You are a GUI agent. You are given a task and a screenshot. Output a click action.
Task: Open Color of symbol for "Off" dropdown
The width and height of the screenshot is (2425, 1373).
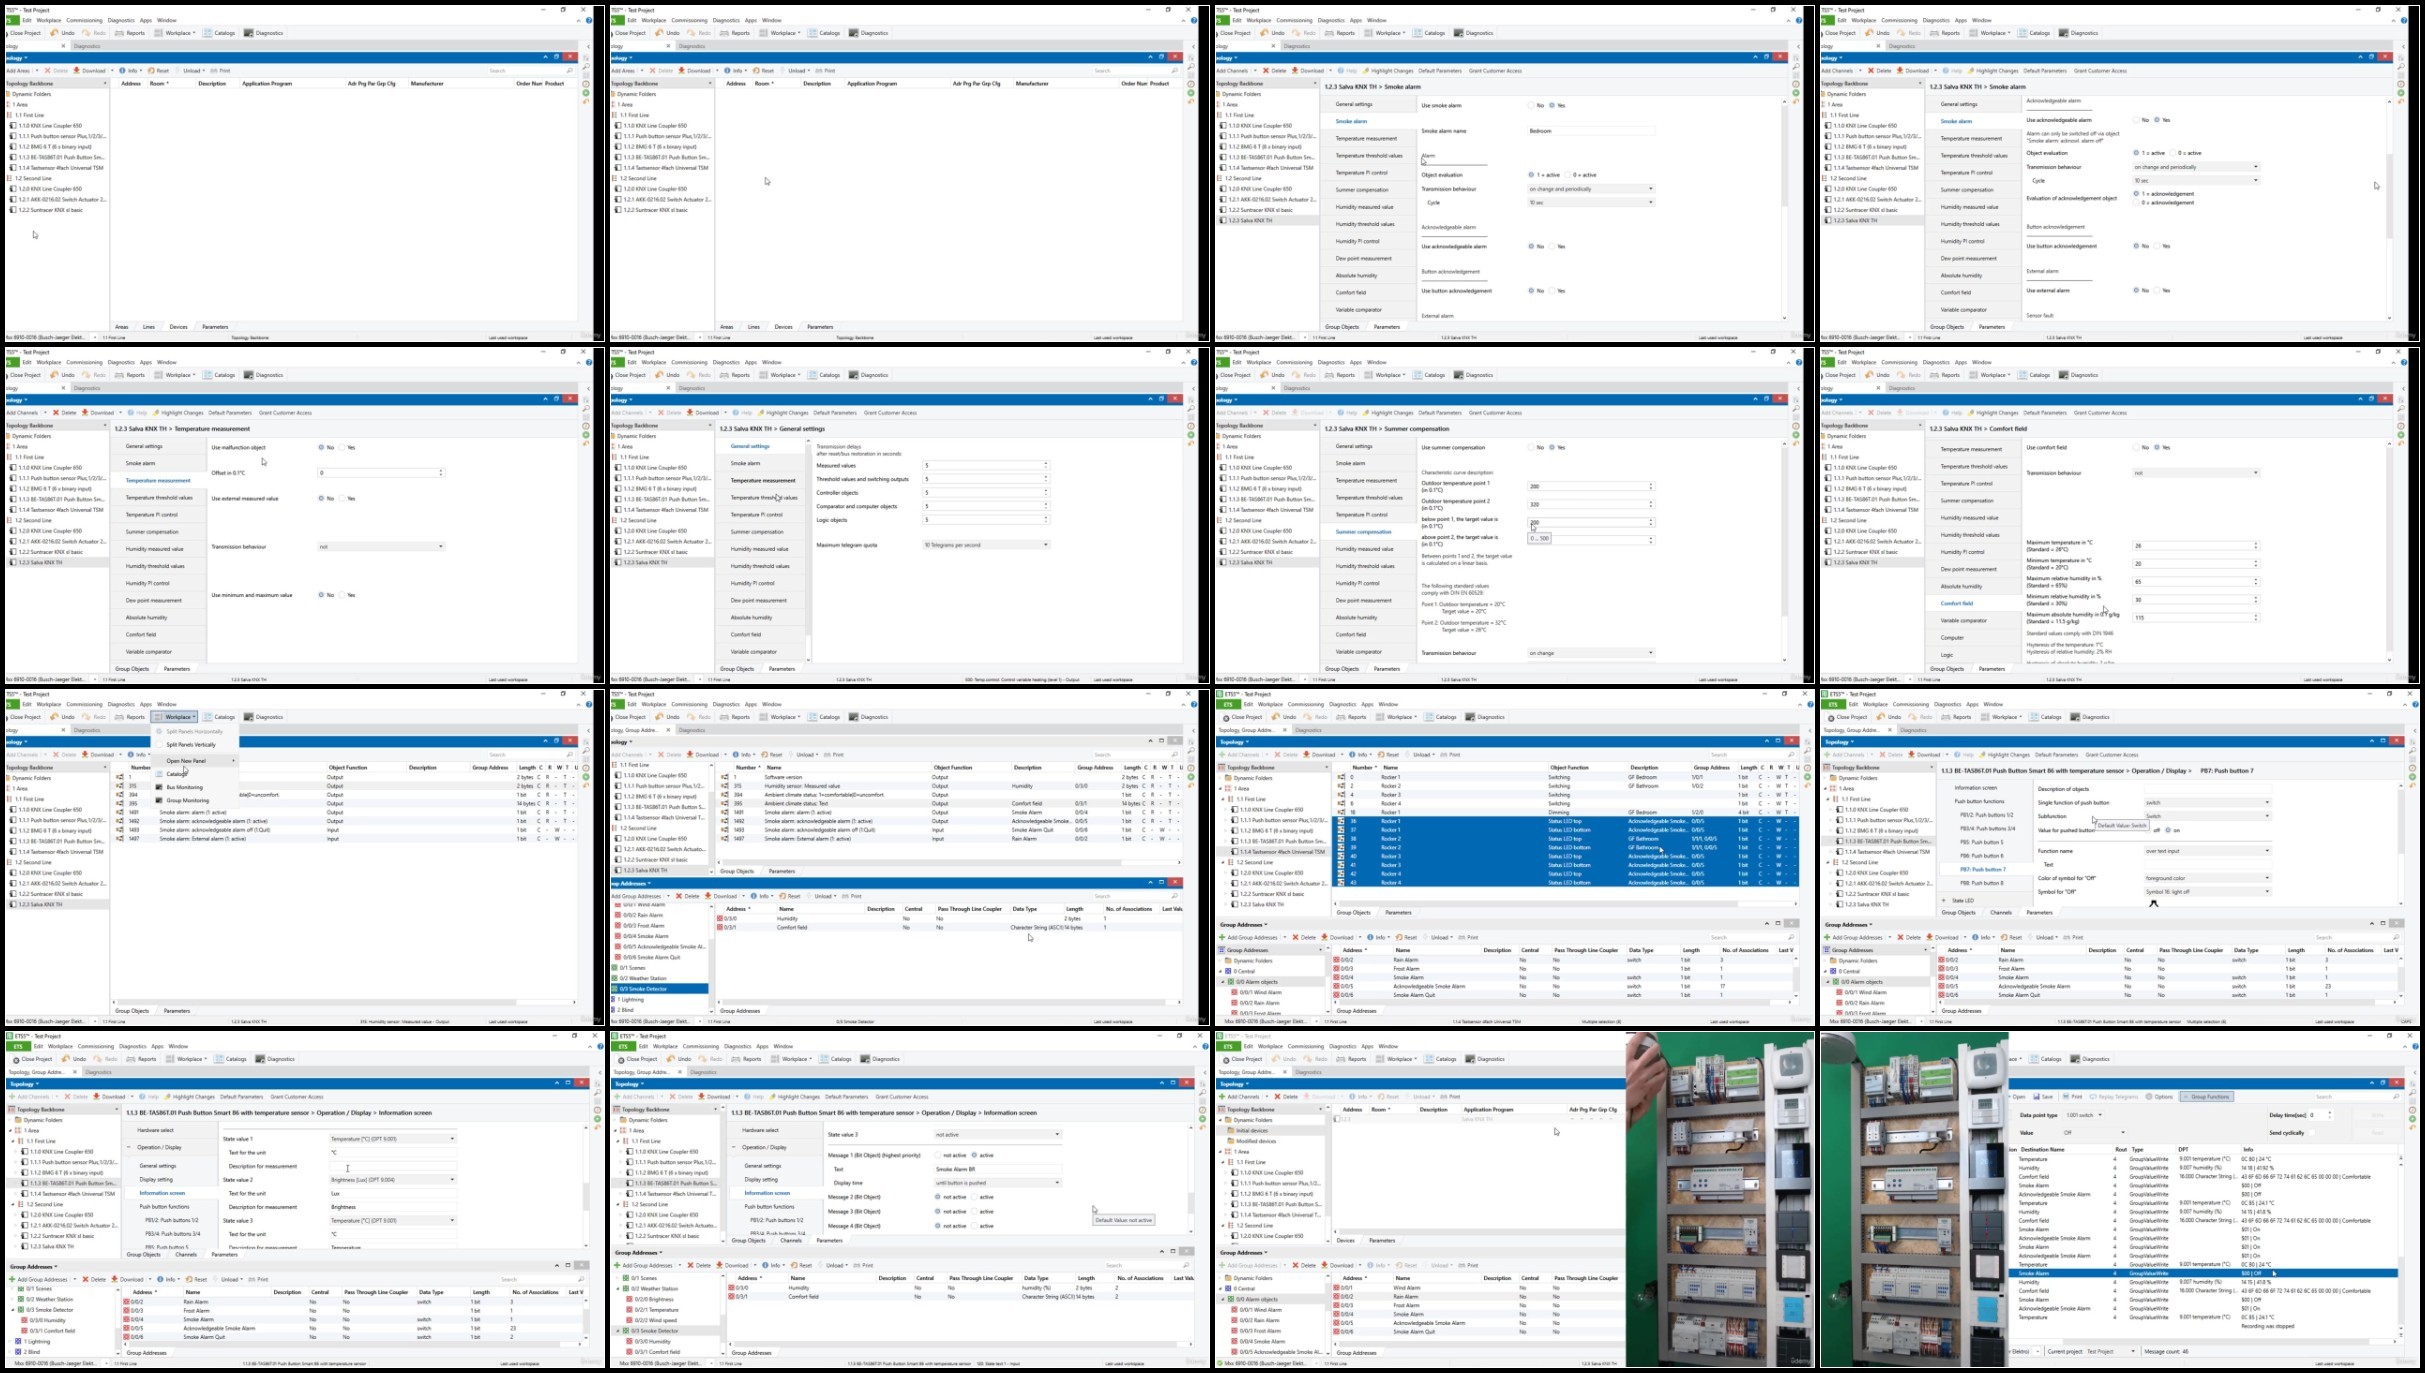click(2207, 878)
